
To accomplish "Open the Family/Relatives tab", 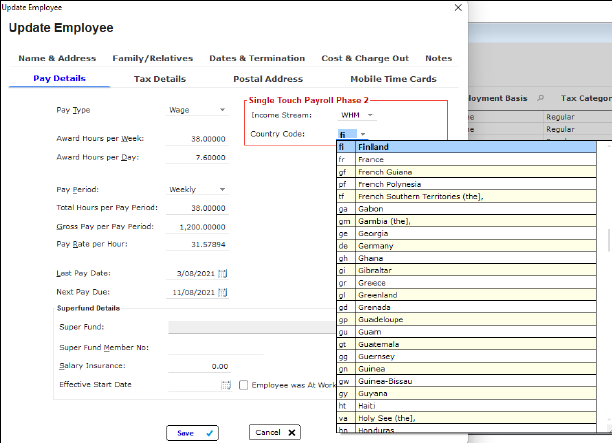I will point(153,58).
